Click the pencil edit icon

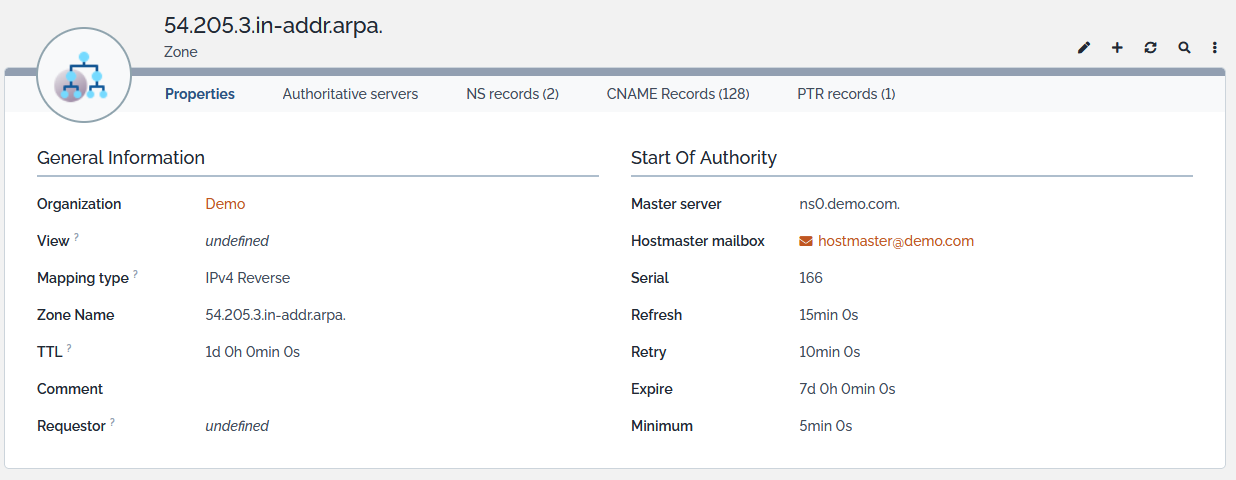tap(1084, 47)
